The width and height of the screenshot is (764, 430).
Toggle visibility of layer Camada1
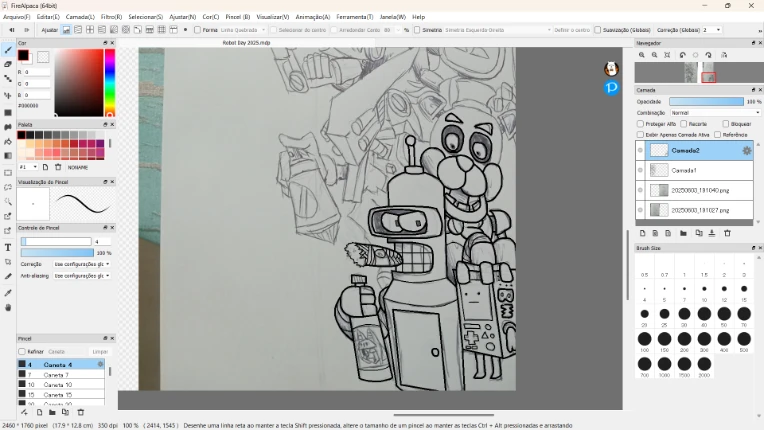[x=640, y=170]
